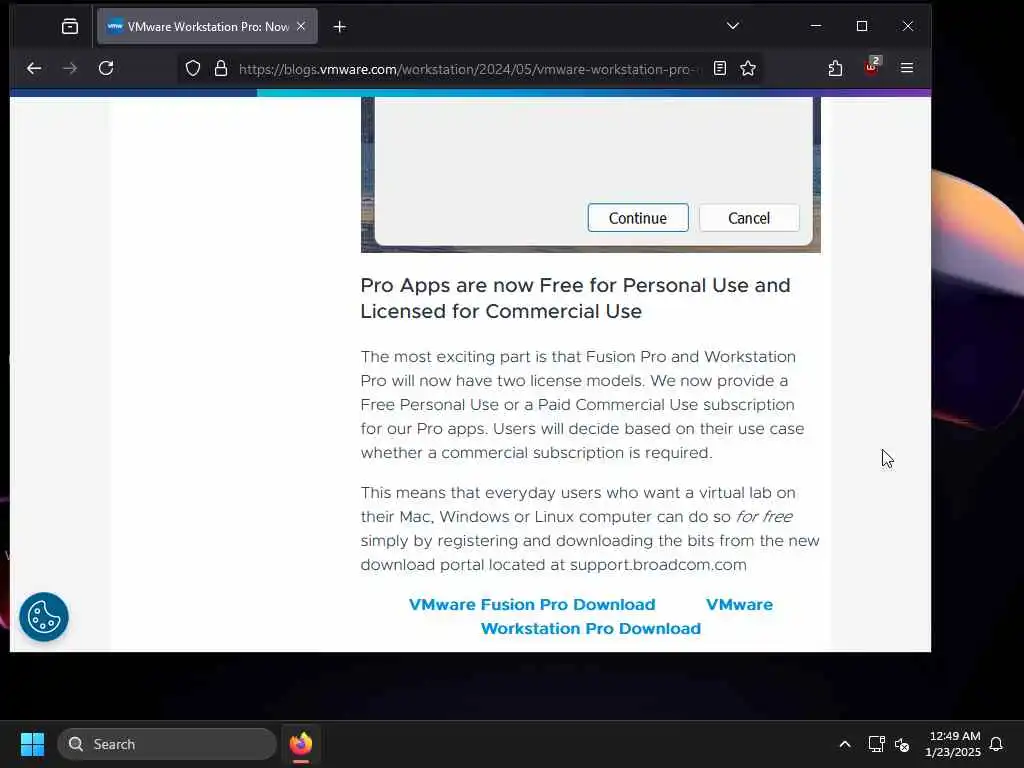
Task: Open the Firefox View icon
Action: 70,26
